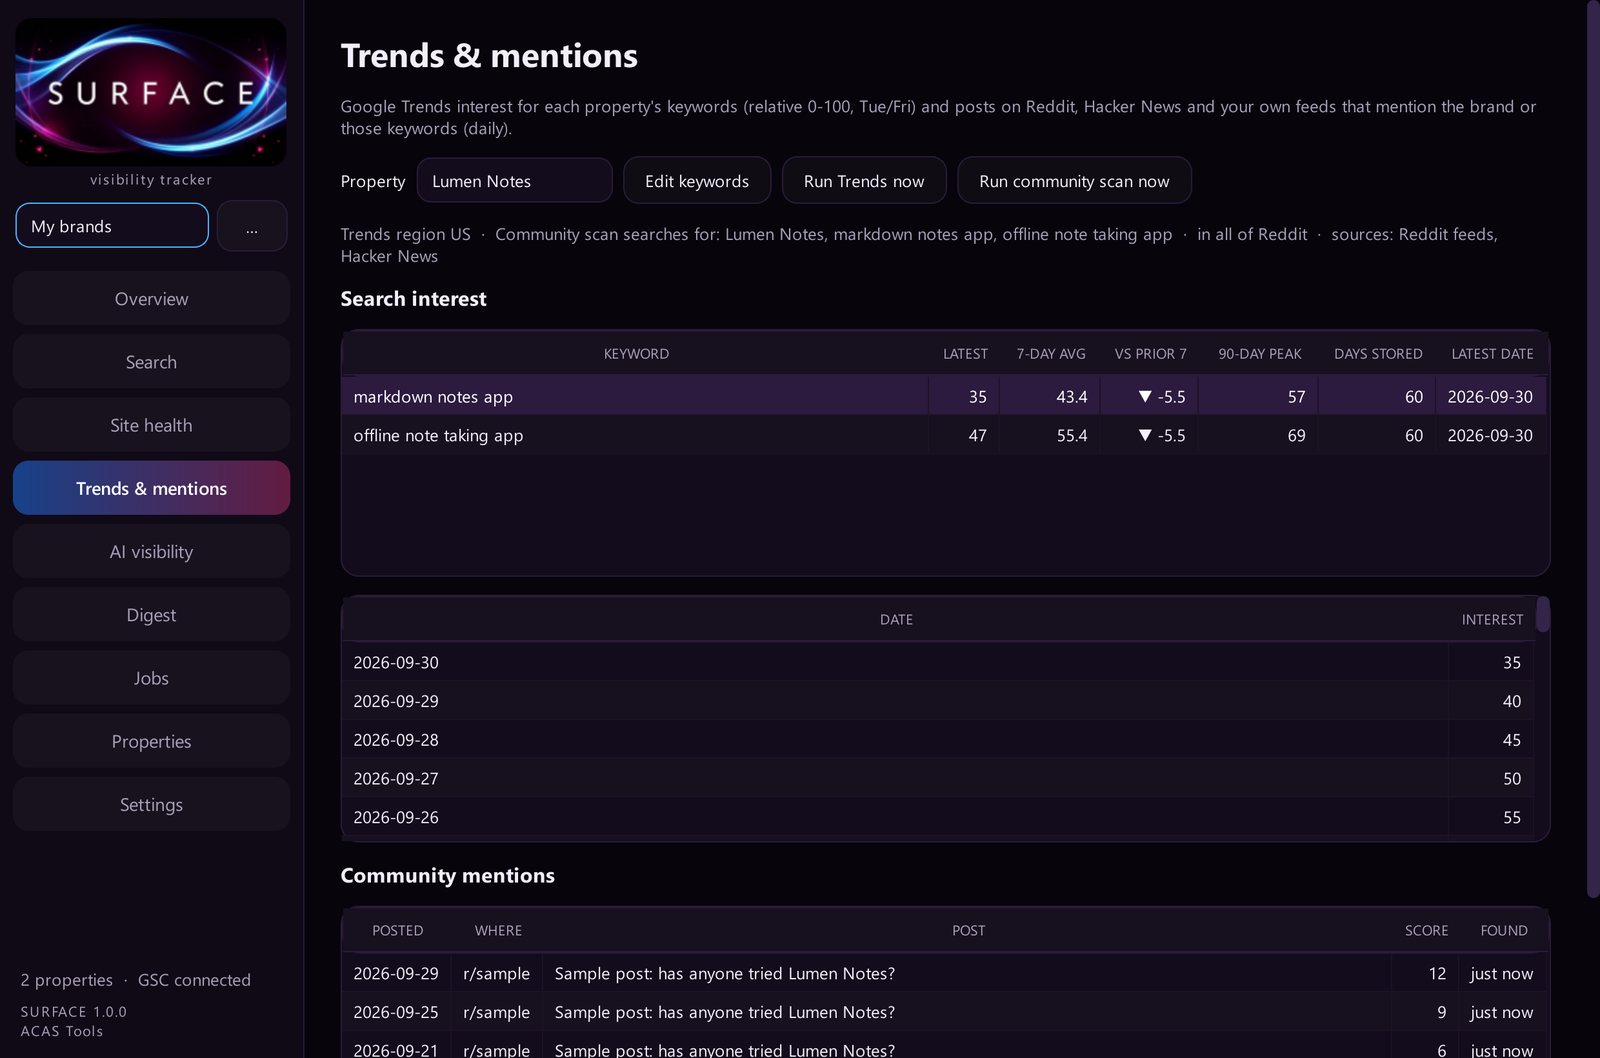The width and height of the screenshot is (1600, 1058).
Task: Open the Jobs page
Action: pos(151,678)
